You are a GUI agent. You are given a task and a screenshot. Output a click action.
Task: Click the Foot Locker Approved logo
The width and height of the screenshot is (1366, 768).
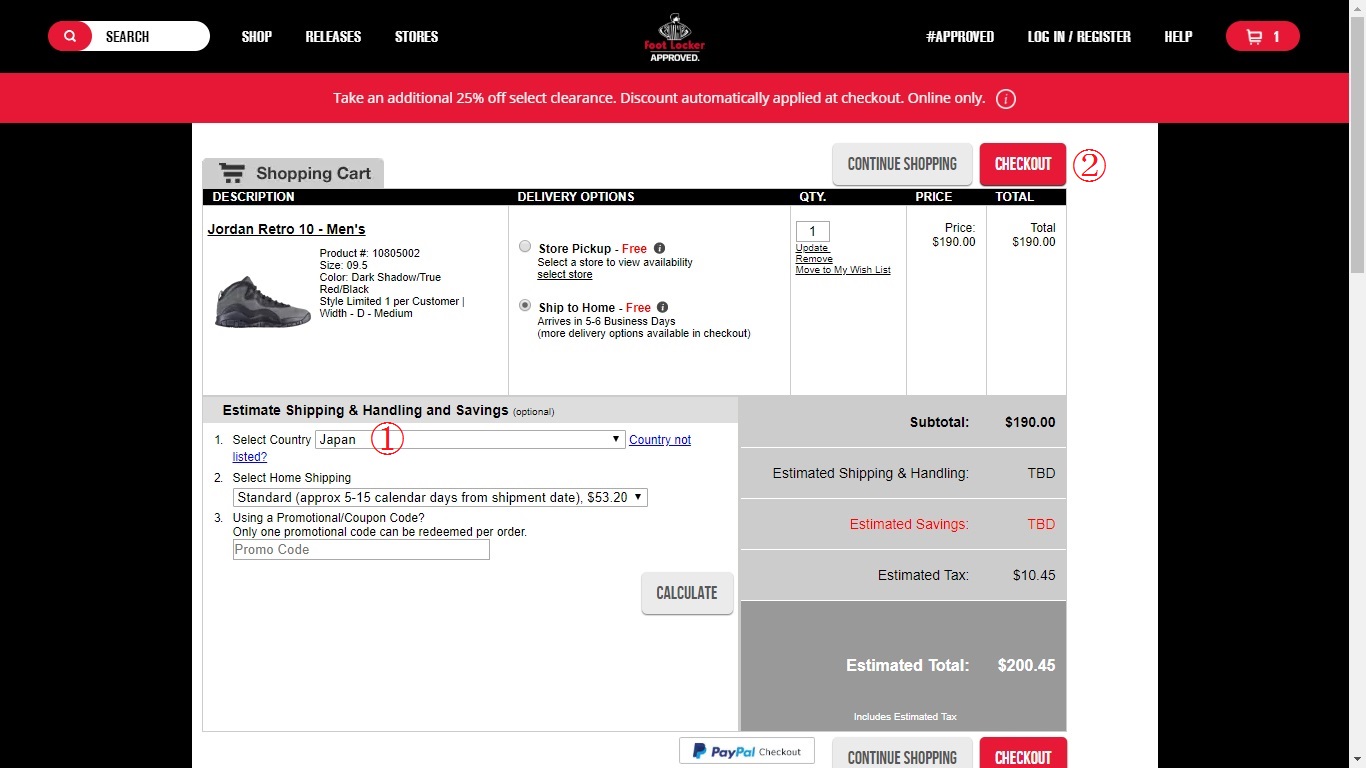[x=675, y=38]
